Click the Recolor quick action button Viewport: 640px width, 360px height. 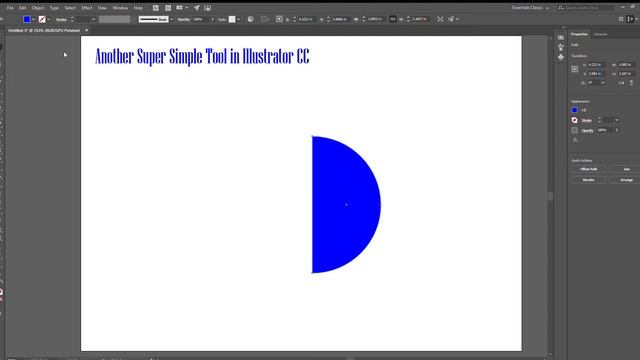click(x=589, y=180)
